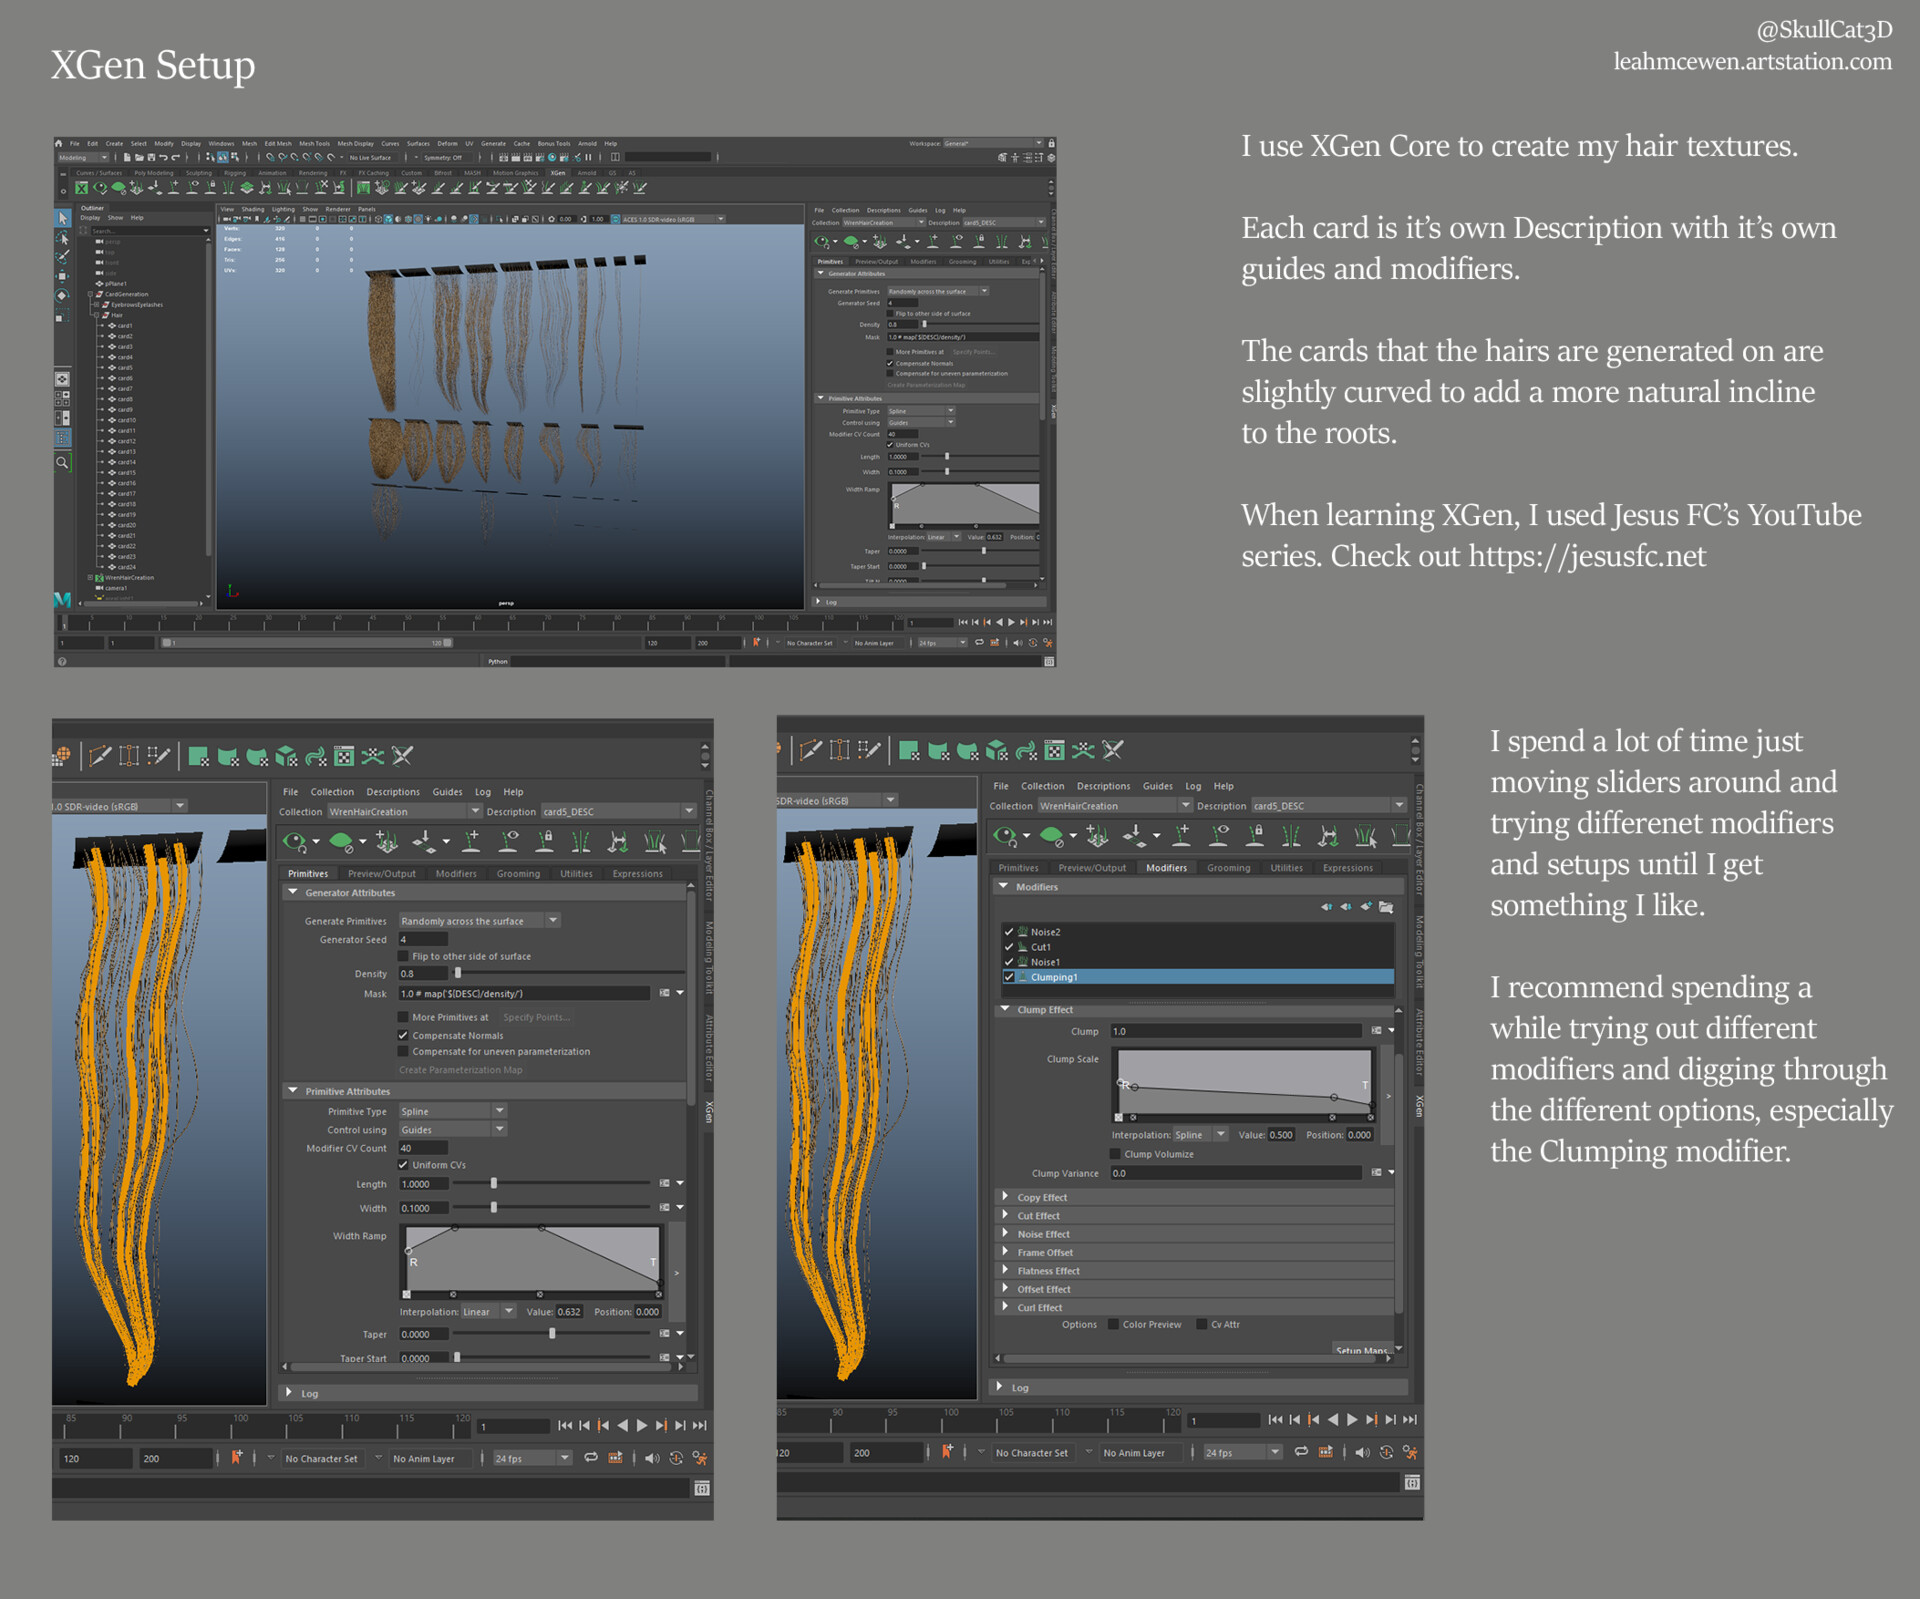
Task: Click the leahmcewen.artstation.com link
Action: (1752, 62)
